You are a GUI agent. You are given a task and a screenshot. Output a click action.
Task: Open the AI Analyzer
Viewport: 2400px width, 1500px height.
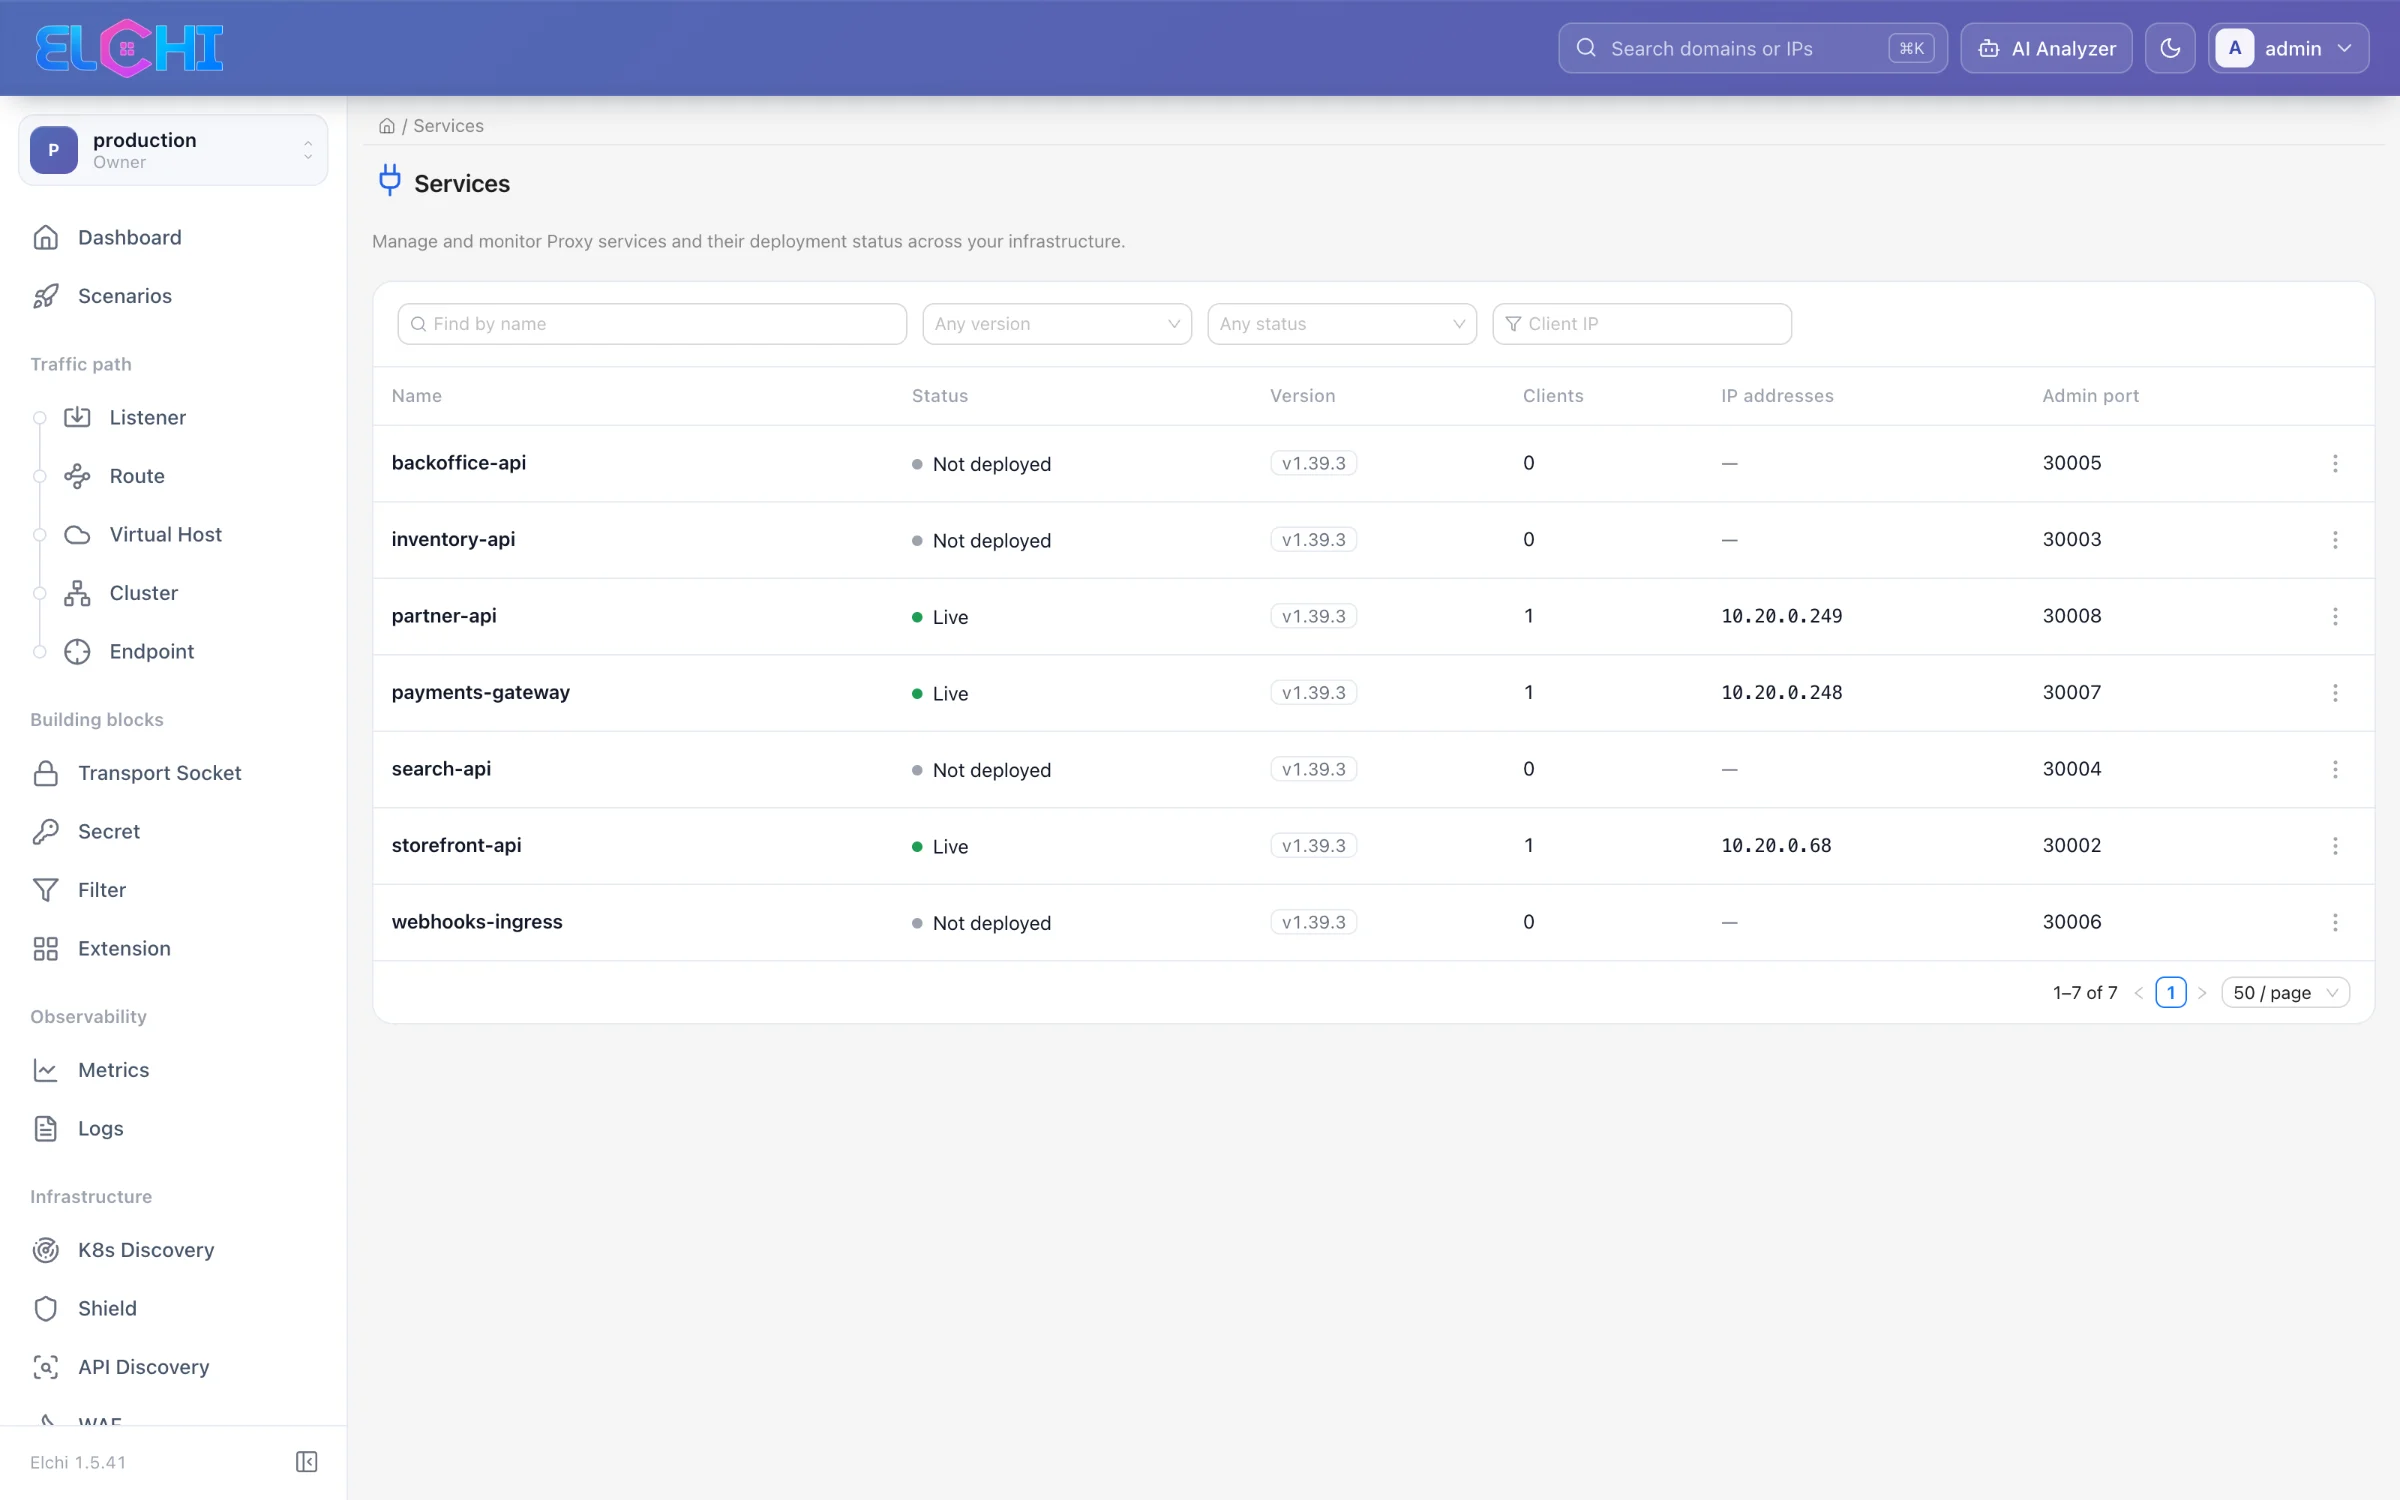(x=2046, y=48)
